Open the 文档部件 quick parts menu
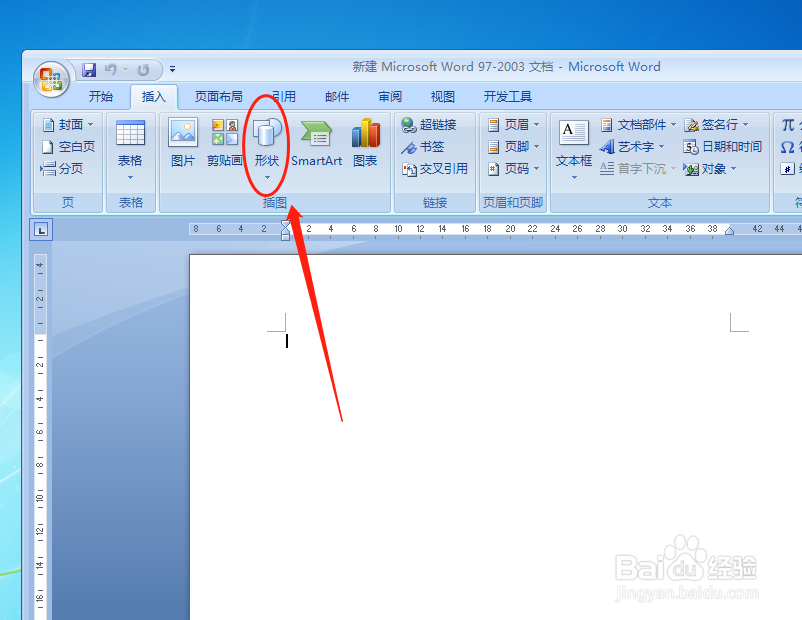 tap(639, 124)
